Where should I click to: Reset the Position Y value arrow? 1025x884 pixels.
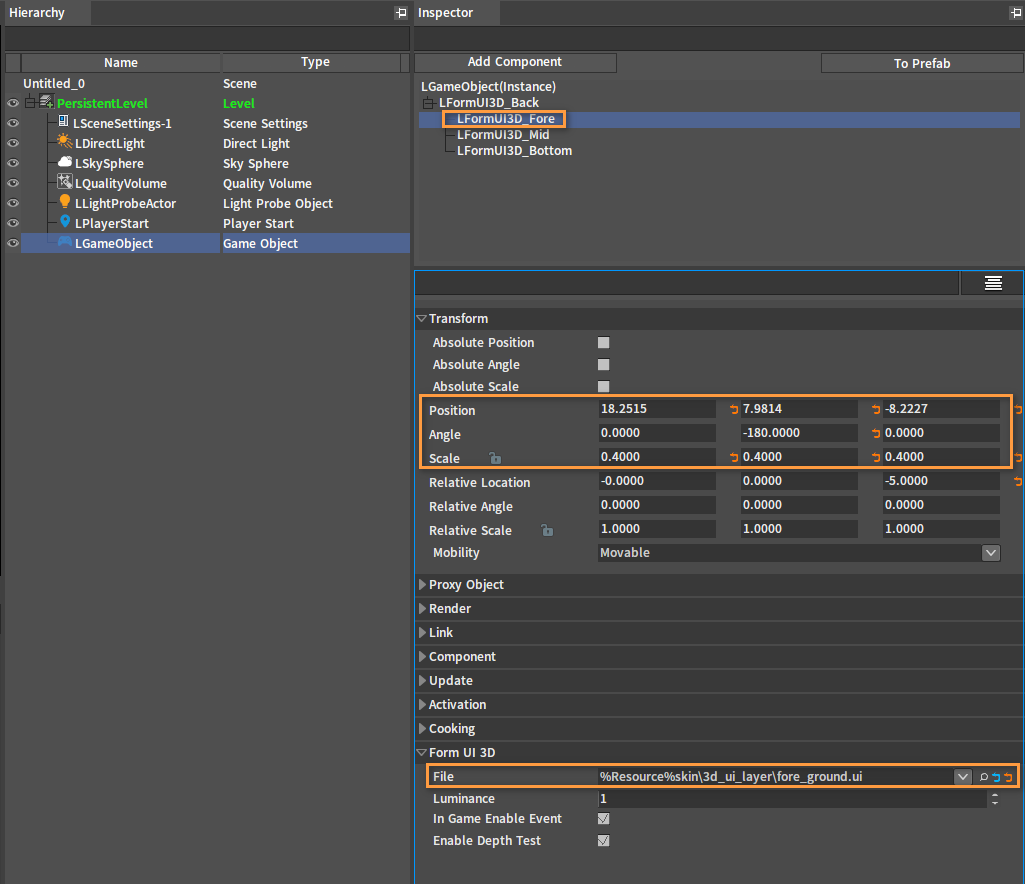(x=876, y=410)
